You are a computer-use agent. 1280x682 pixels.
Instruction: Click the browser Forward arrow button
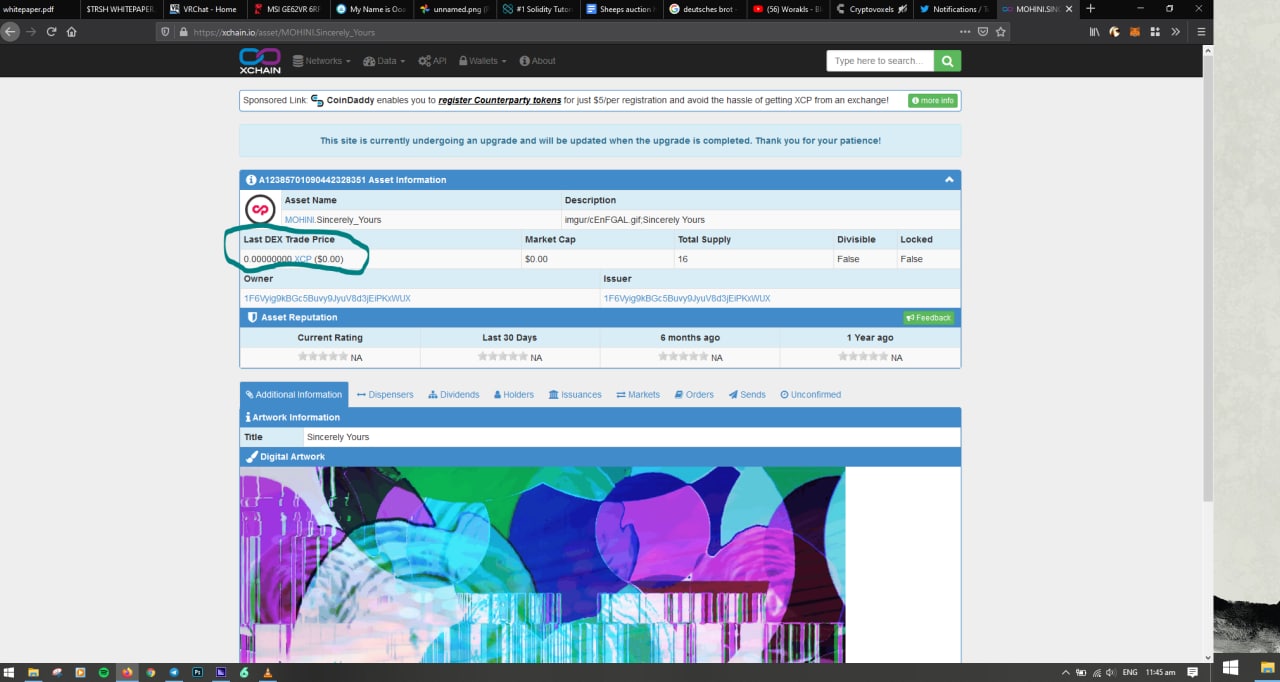point(31,31)
